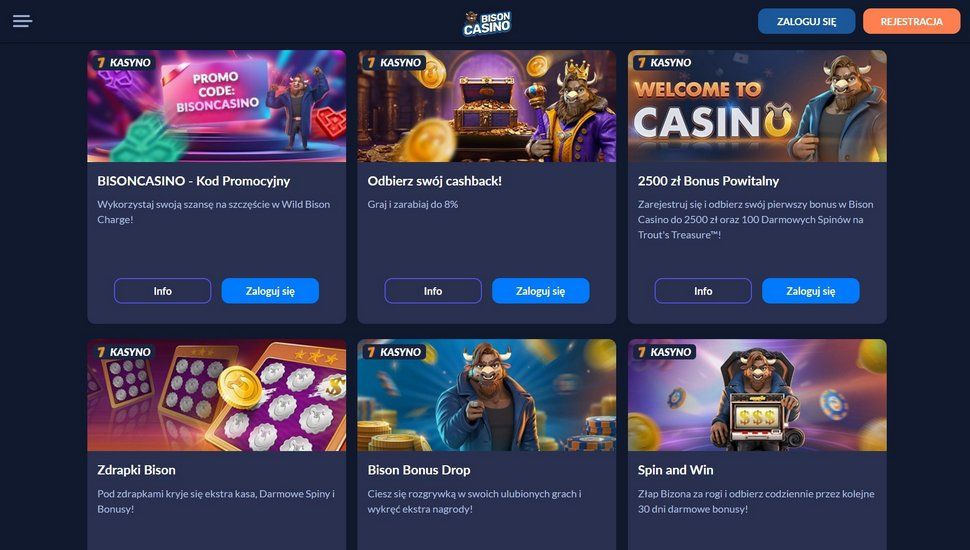970x550 pixels.
Task: Click the Kasyno badge on Bonus Drop banner
Action: point(394,352)
